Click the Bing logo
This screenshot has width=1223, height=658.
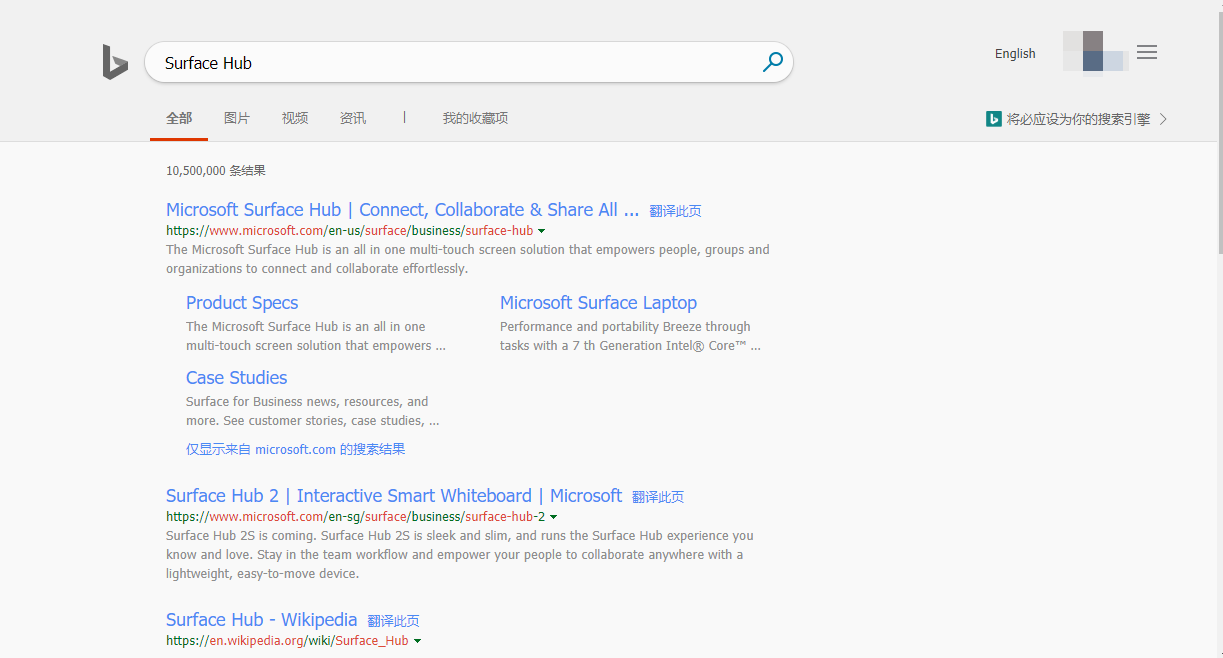click(115, 62)
